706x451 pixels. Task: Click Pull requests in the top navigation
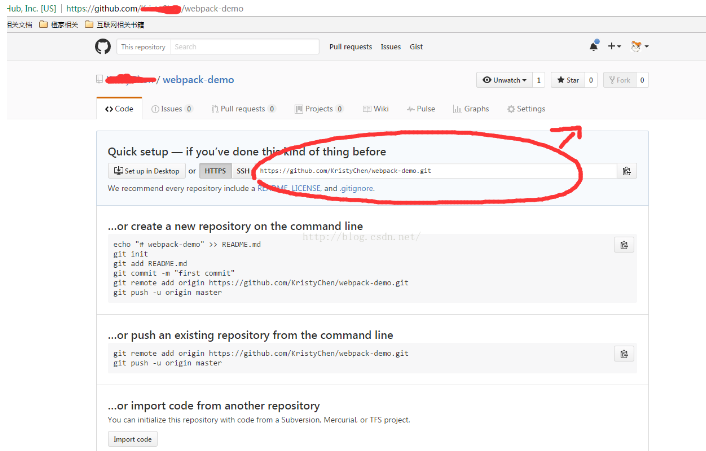[351, 46]
